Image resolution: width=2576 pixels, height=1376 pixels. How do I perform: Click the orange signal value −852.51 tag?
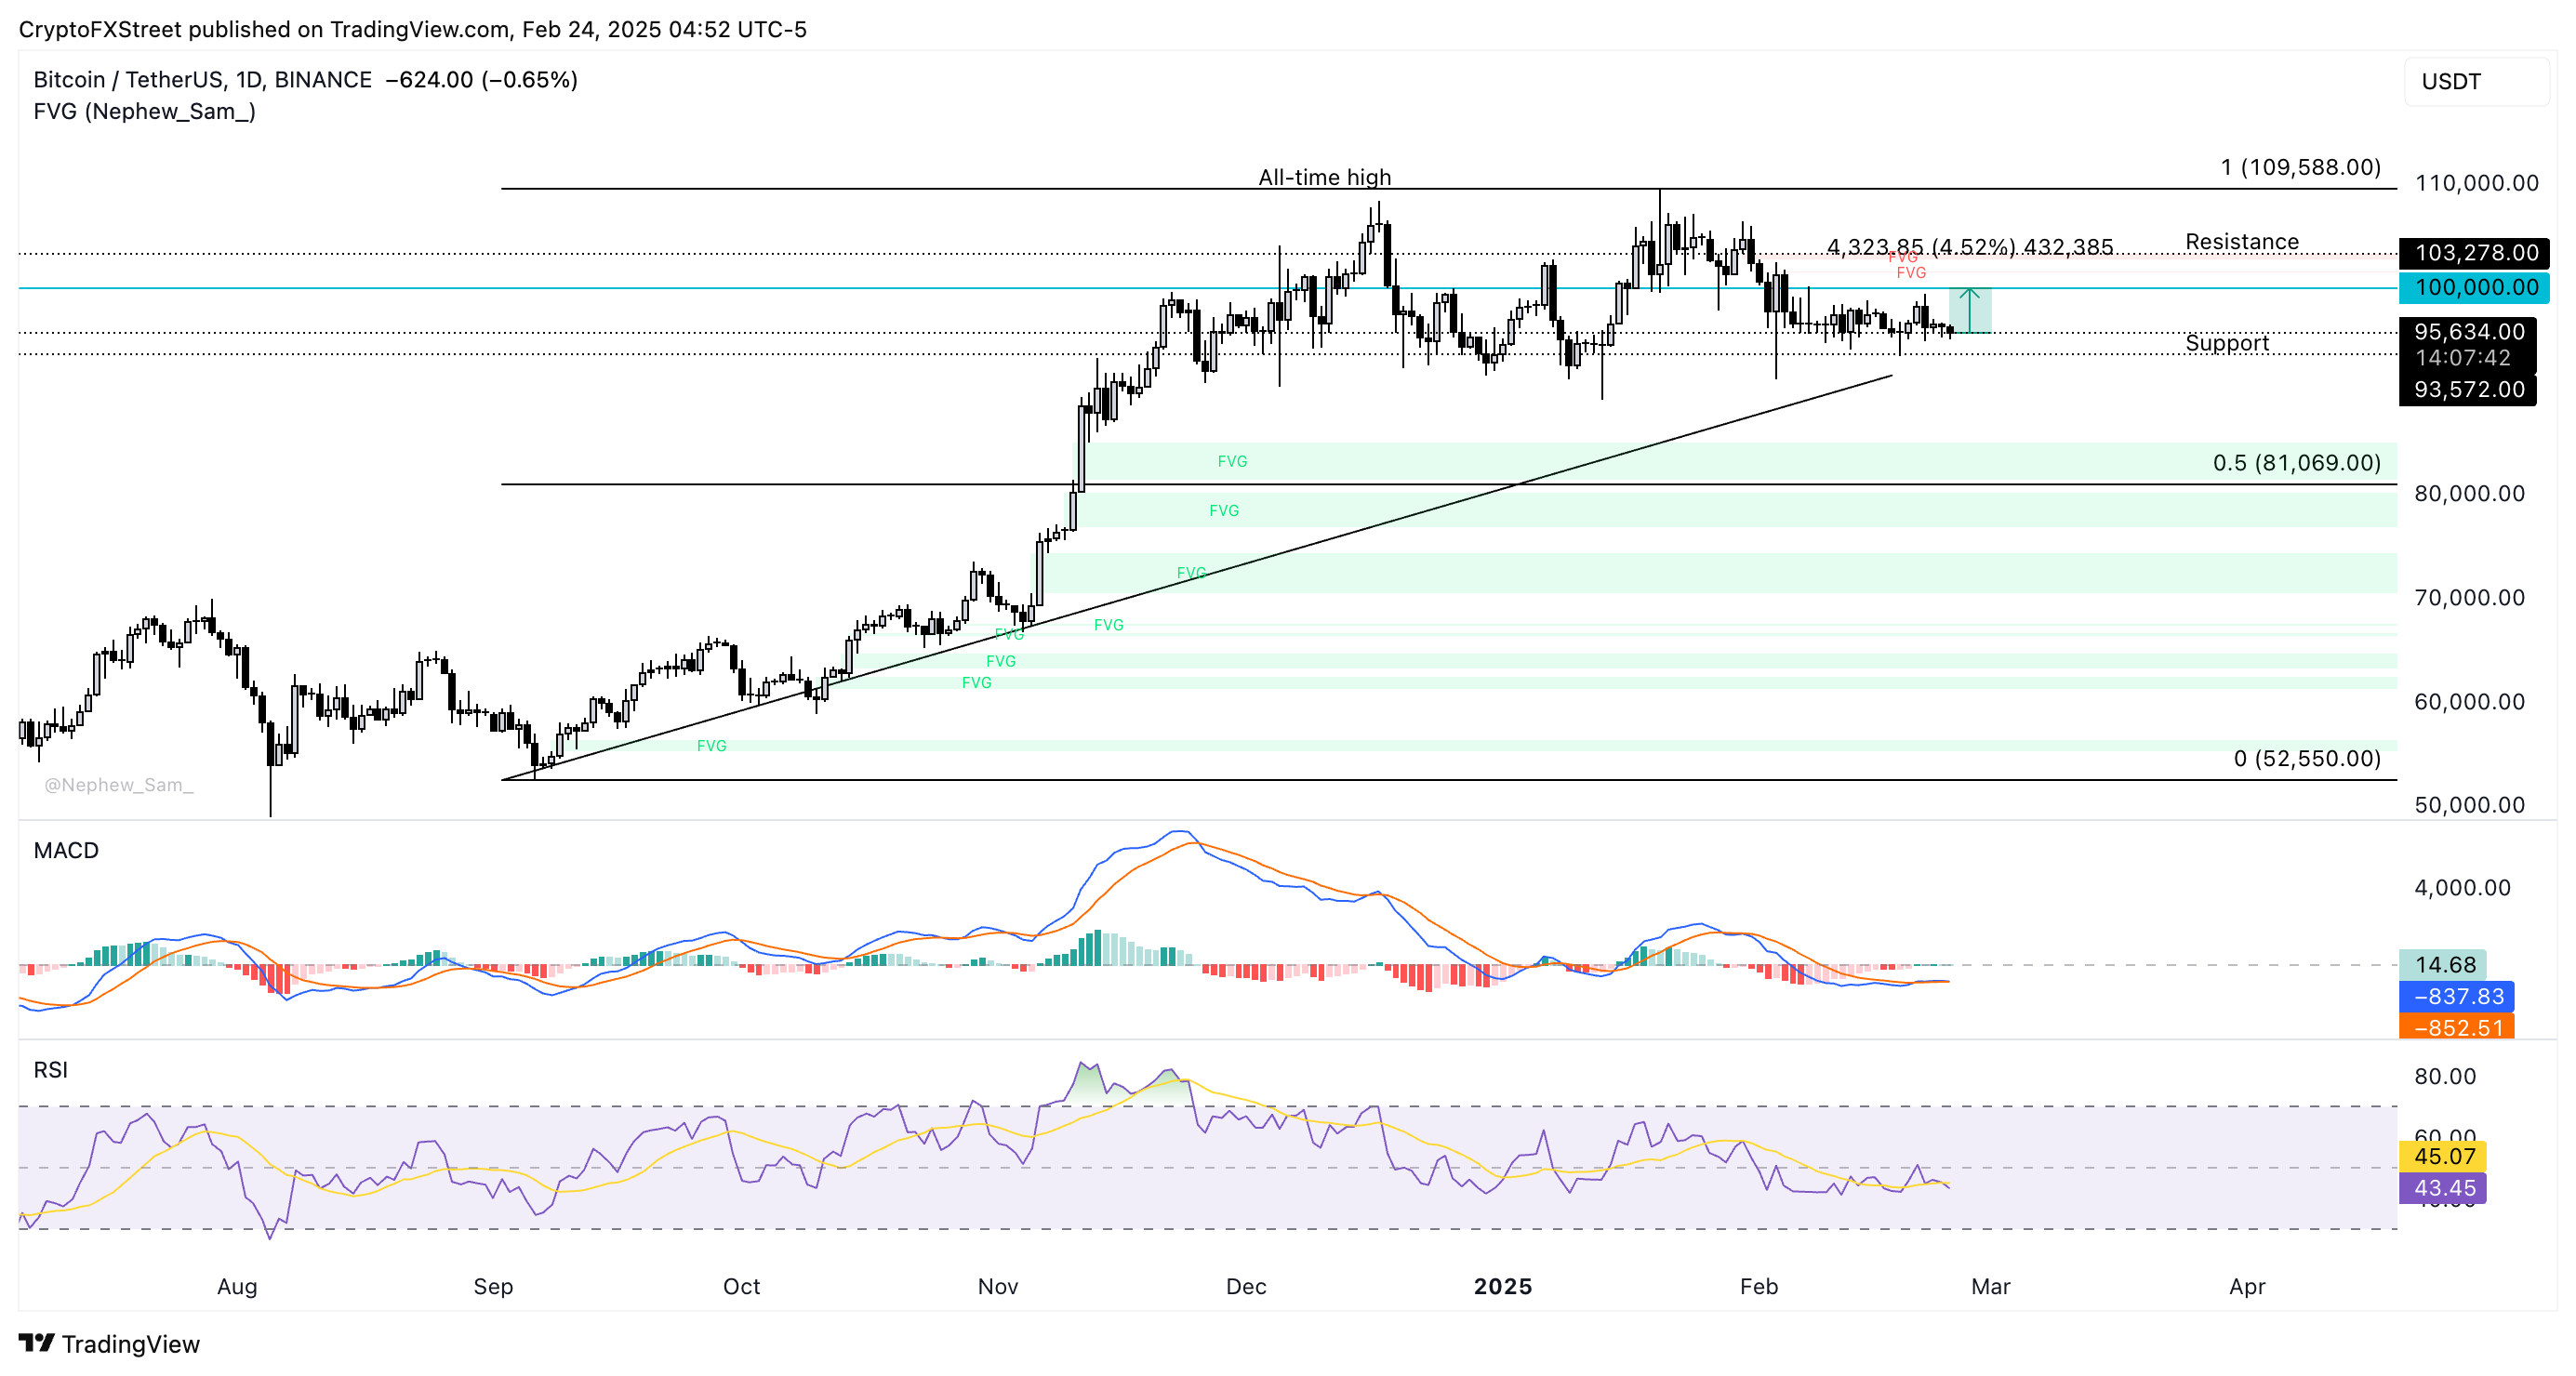coord(2457,1027)
